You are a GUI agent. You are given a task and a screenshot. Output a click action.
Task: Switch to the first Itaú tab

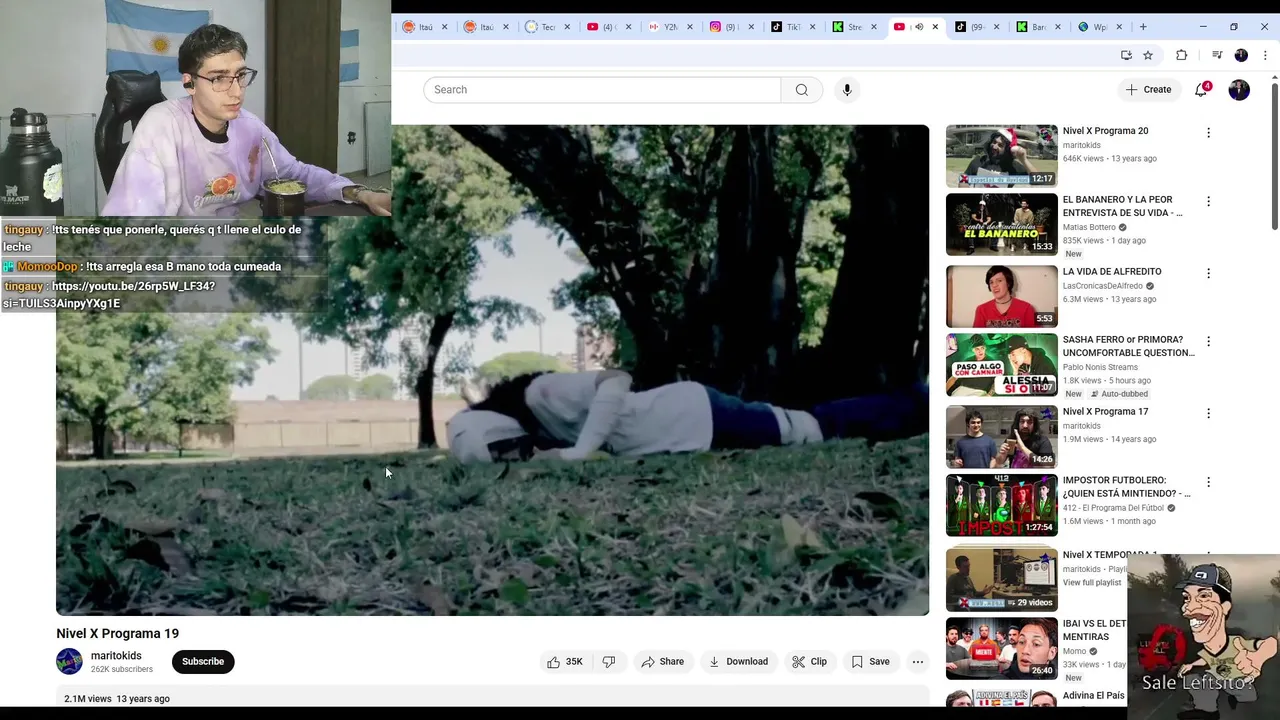click(x=425, y=27)
